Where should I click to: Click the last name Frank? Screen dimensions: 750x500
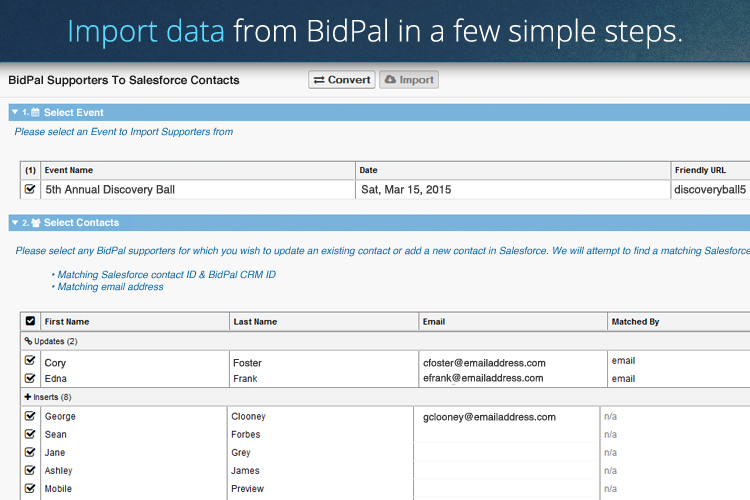tap(245, 378)
